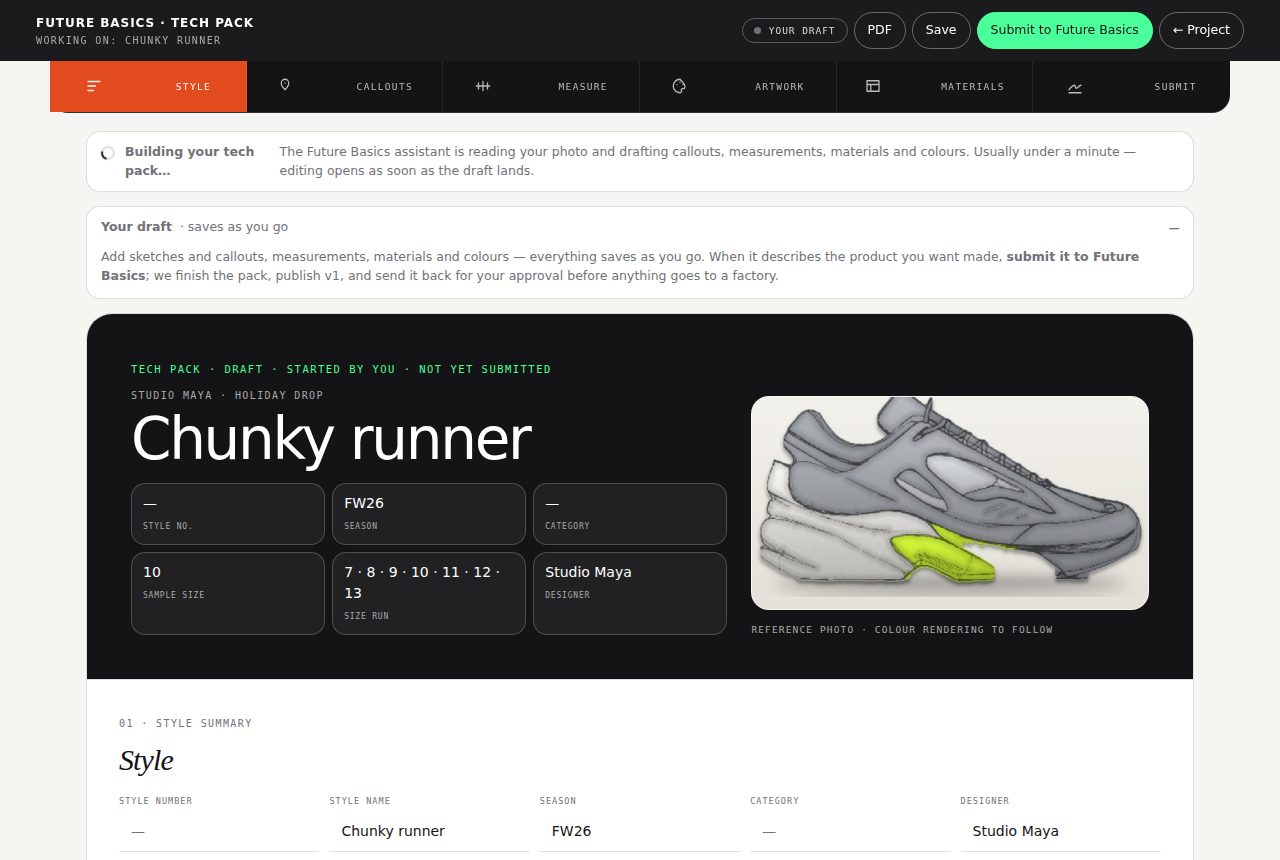Viewport: 1280px width, 860px height.
Task: Click the Category info card
Action: pyautogui.click(x=630, y=514)
